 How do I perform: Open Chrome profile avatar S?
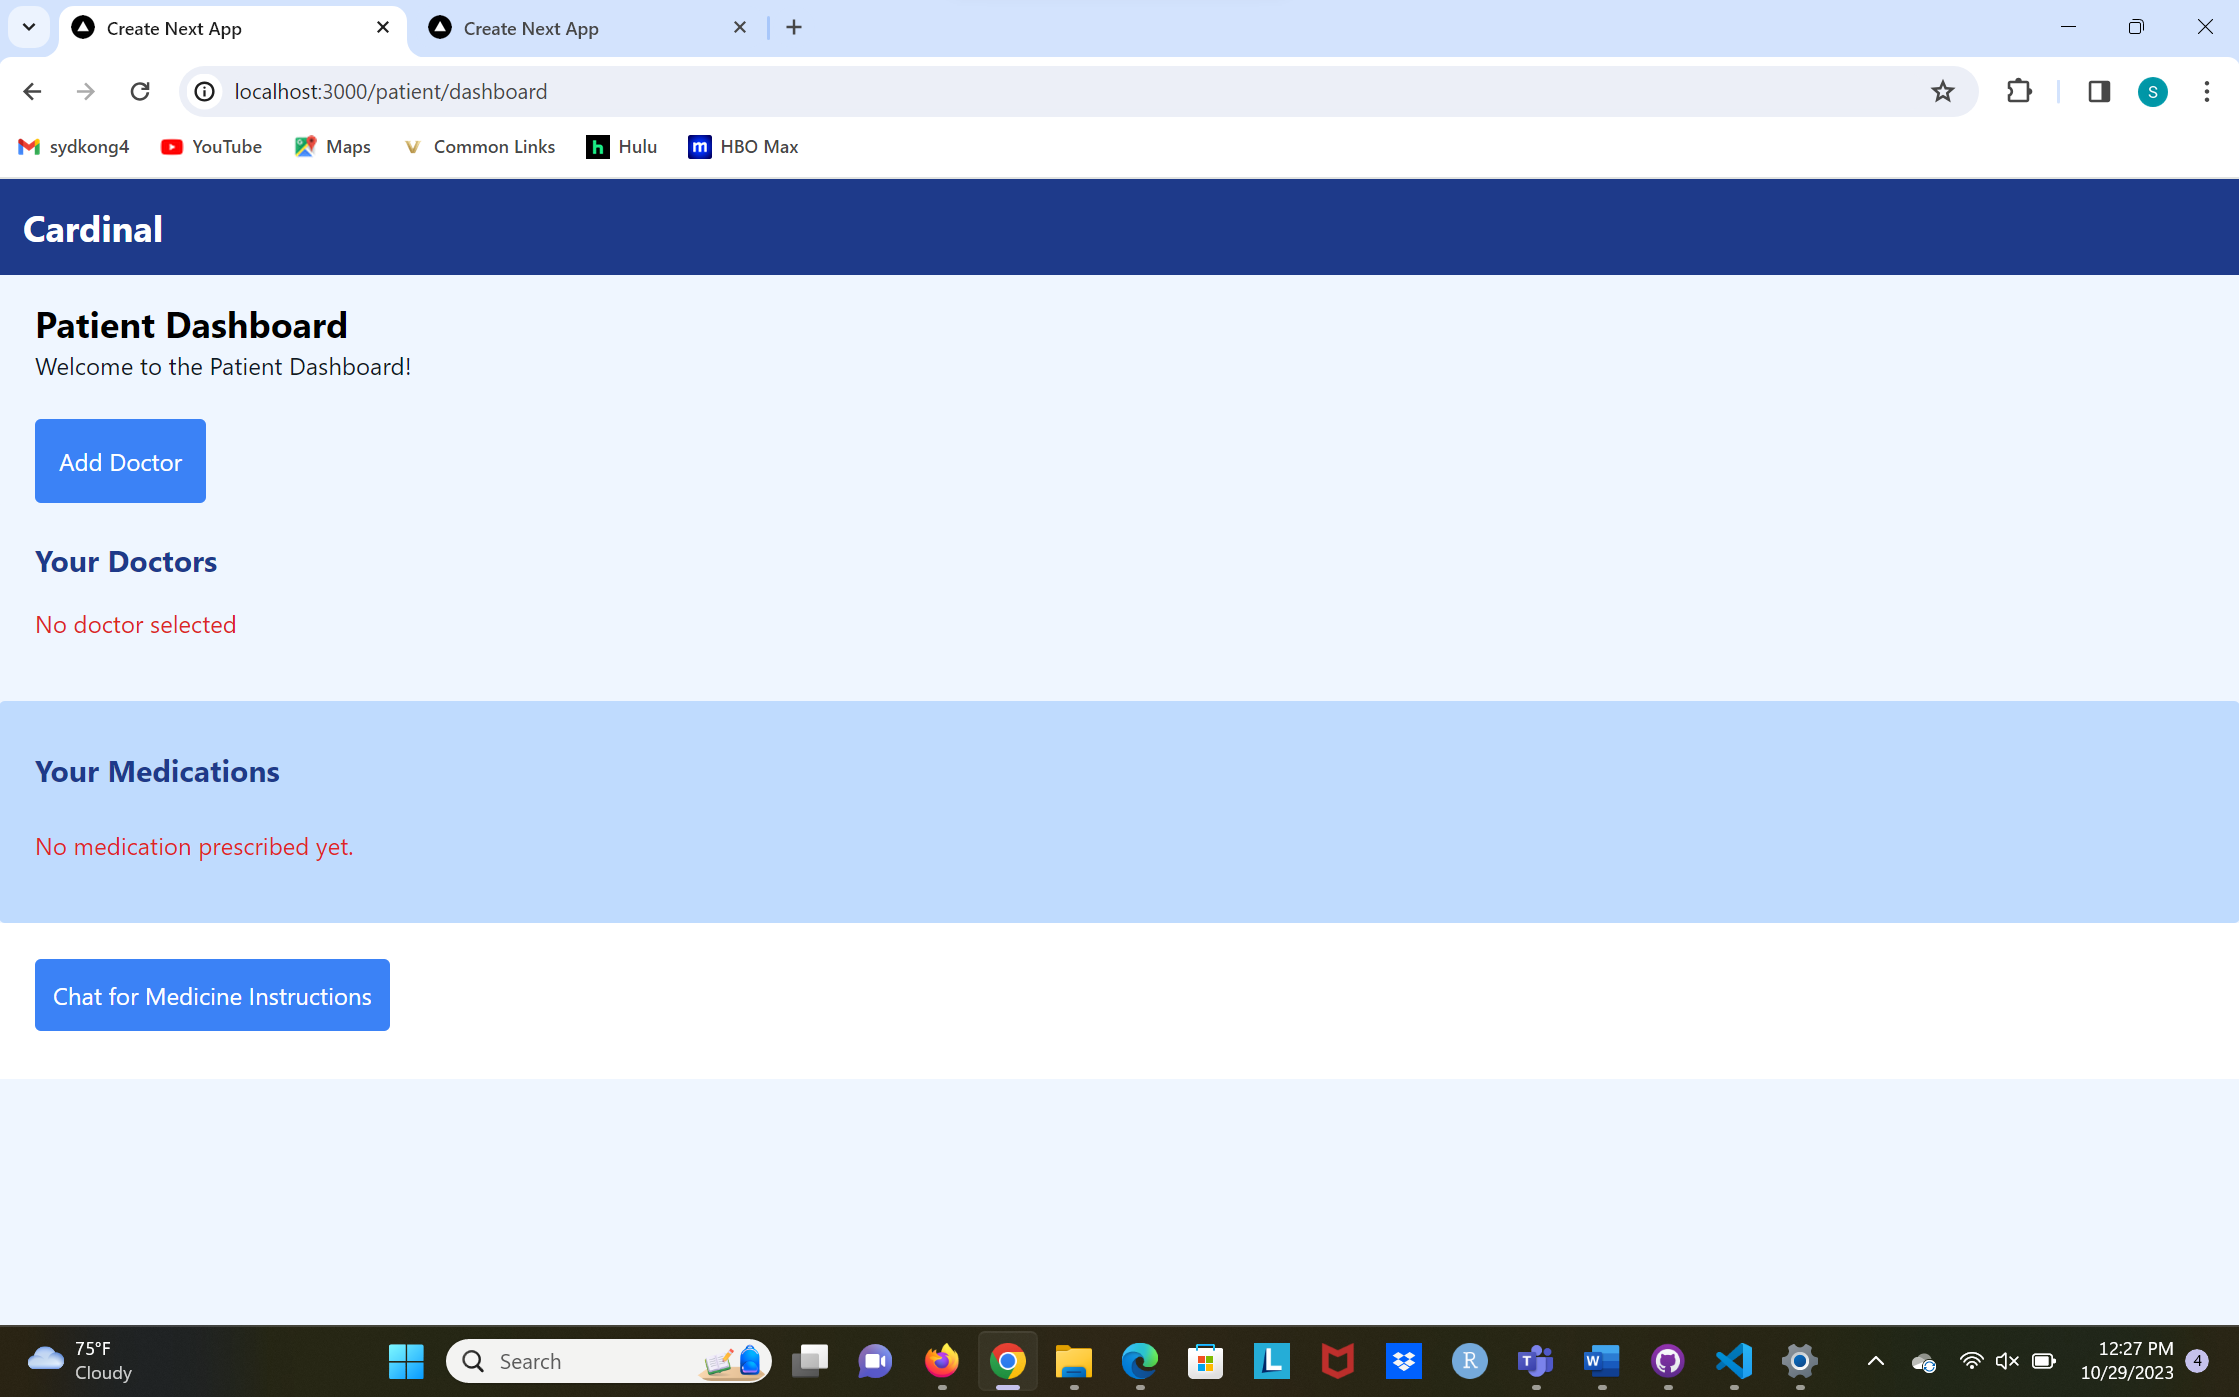click(2152, 92)
